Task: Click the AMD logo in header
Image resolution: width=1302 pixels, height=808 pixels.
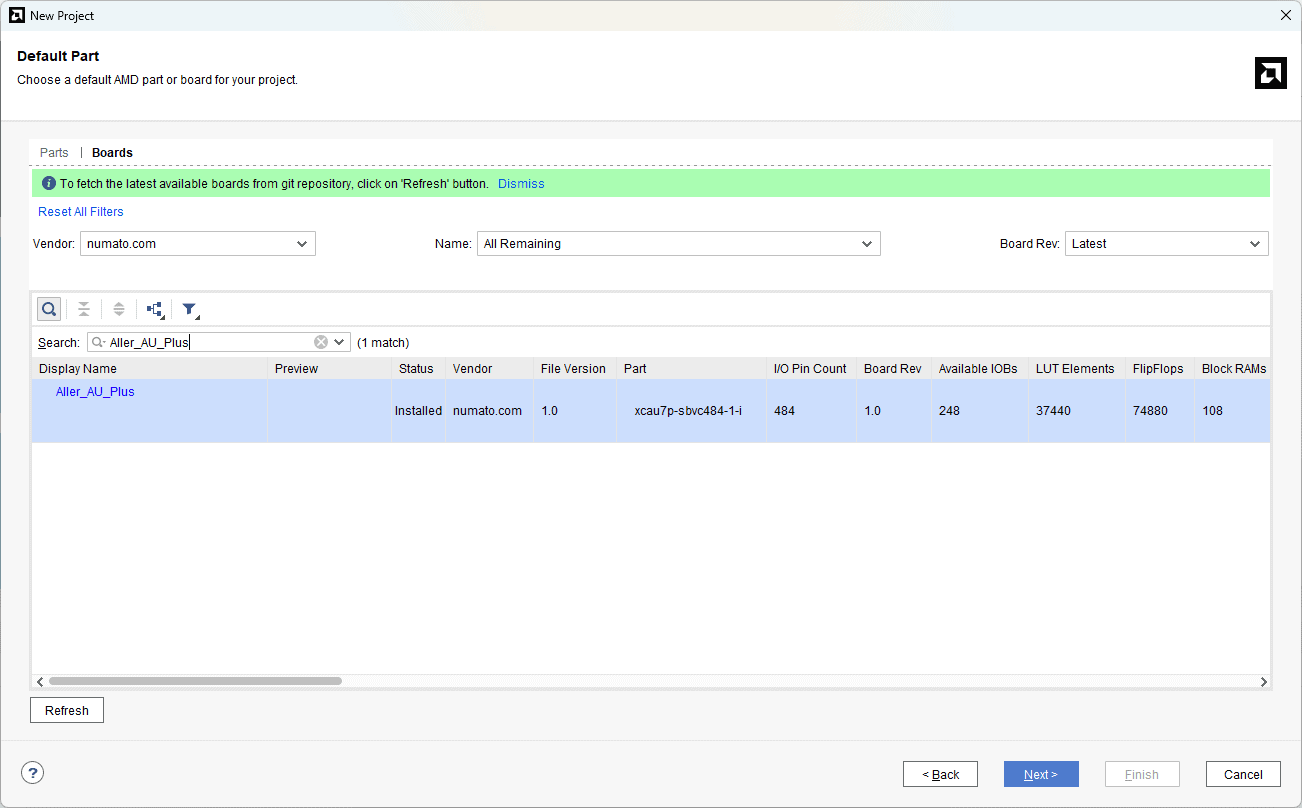Action: pyautogui.click(x=1270, y=73)
